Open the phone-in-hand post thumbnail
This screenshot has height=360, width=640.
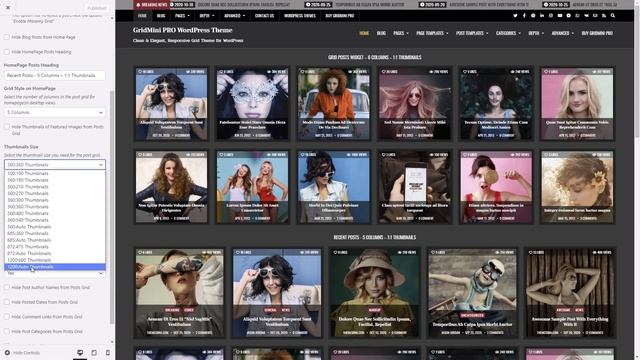point(415,187)
